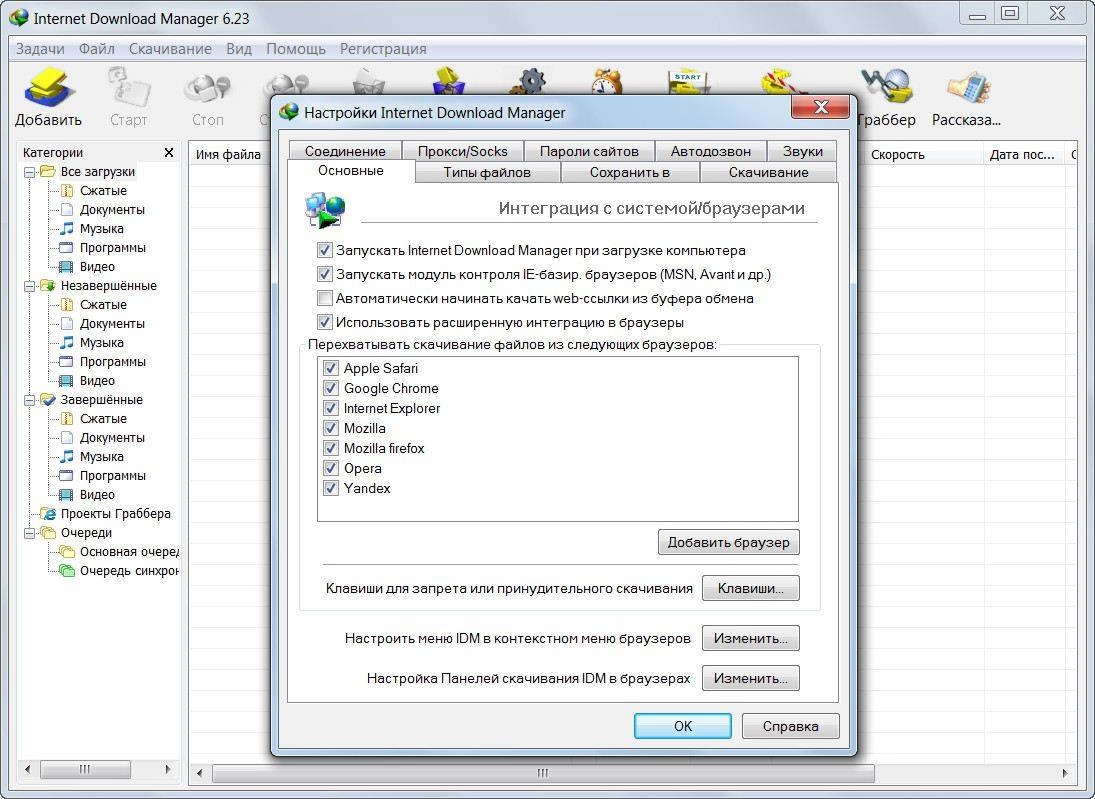Collapse the Незавершённые tree node

click(29, 286)
